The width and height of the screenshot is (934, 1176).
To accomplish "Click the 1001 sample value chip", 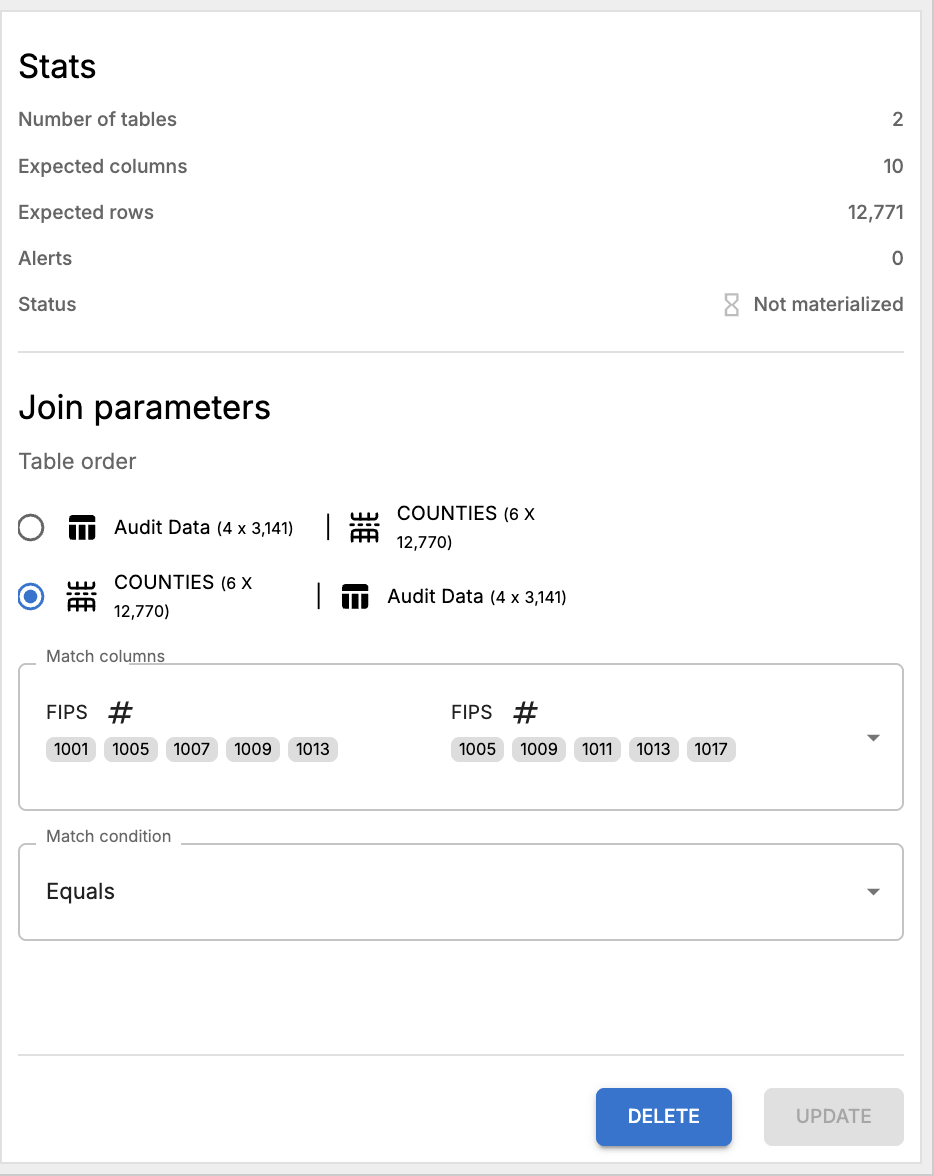I will tap(71, 749).
